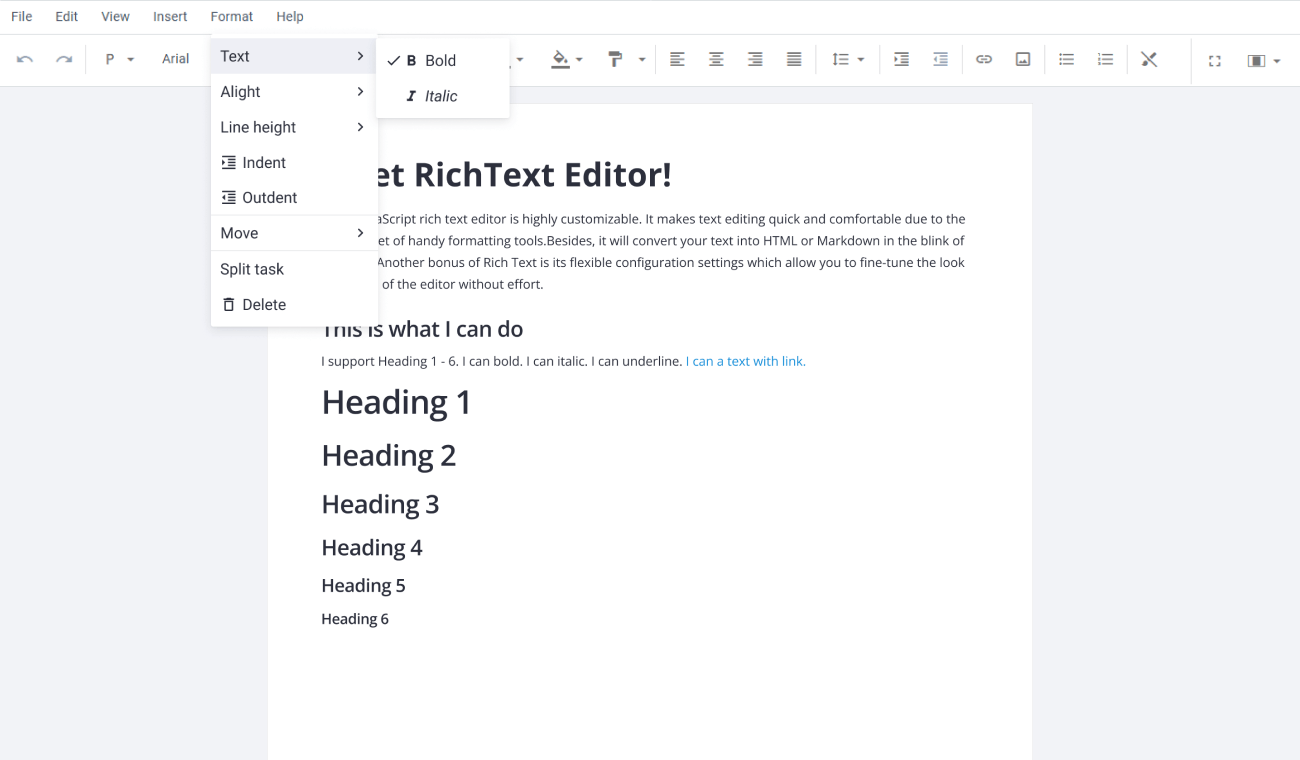The height and width of the screenshot is (760, 1300).
Task: Click the increase indent toolbar icon
Action: (x=901, y=60)
